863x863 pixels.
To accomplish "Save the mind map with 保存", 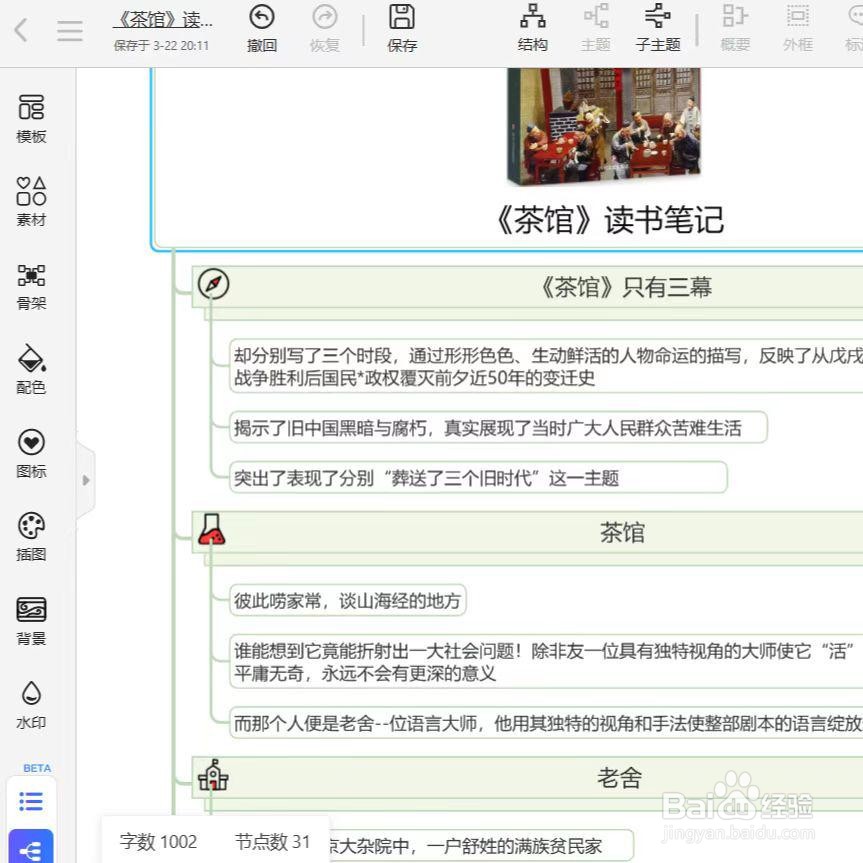I will (x=402, y=29).
